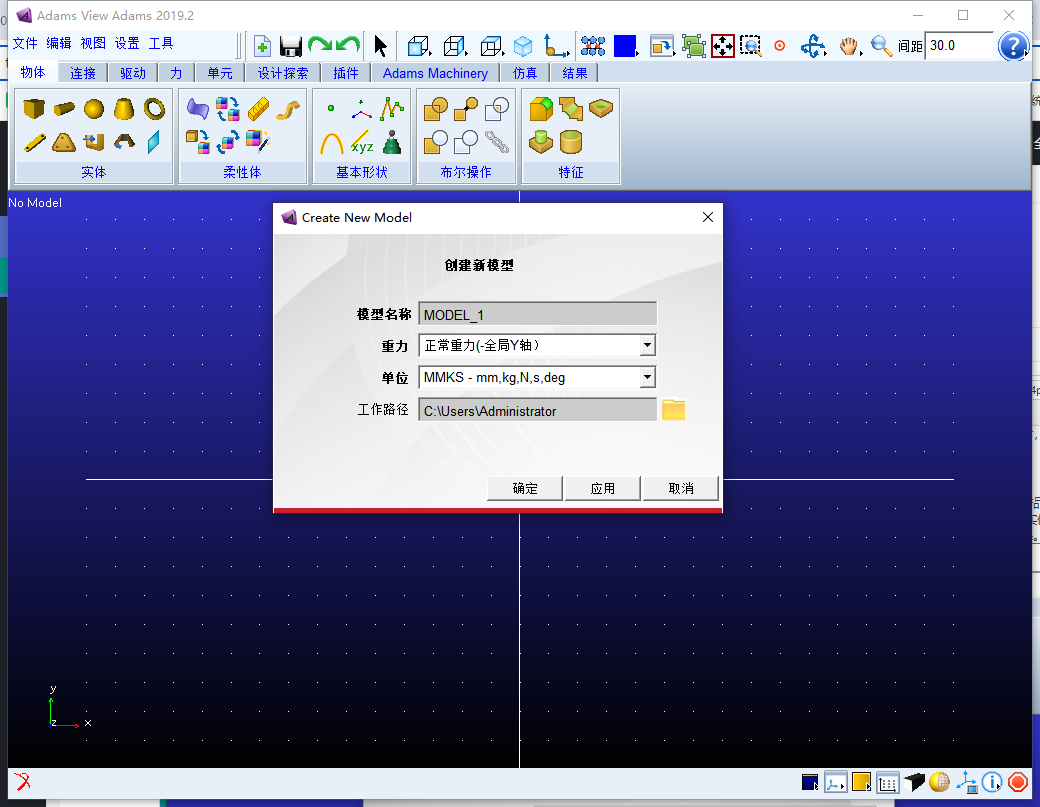Expand the 重力 gravity dropdown
Image resolution: width=1040 pixels, height=807 pixels.
(x=647, y=345)
